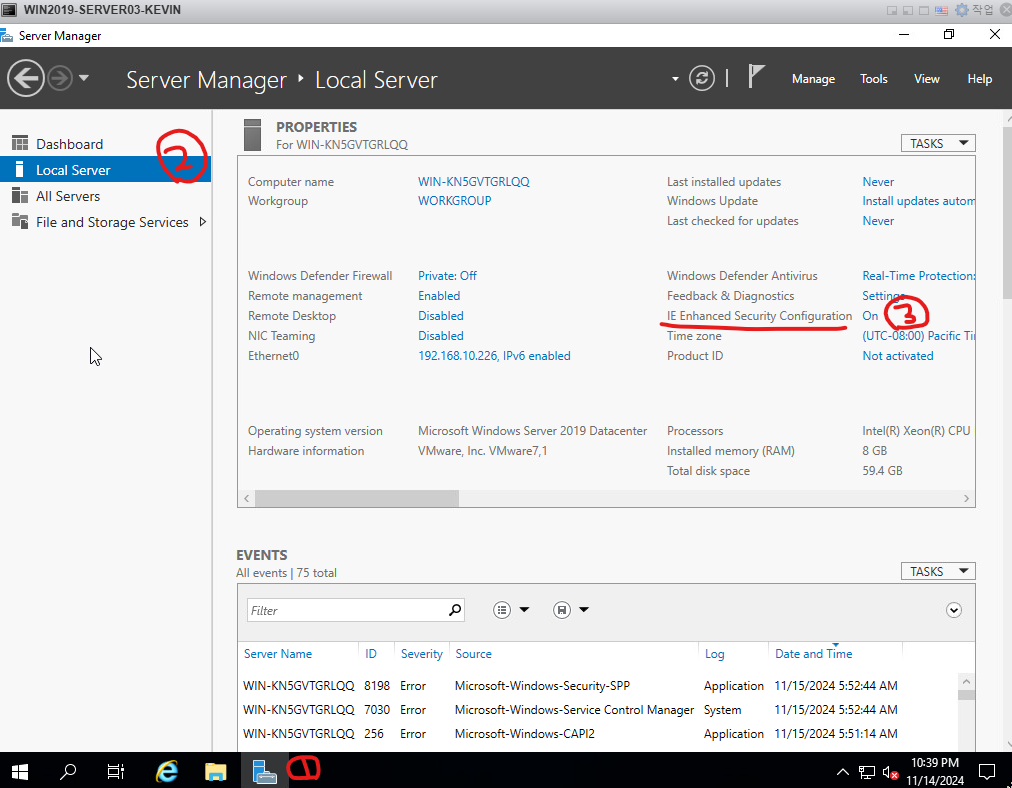1012x788 pixels.
Task: Open navigation history dropdown arrow
Action: tap(84, 78)
